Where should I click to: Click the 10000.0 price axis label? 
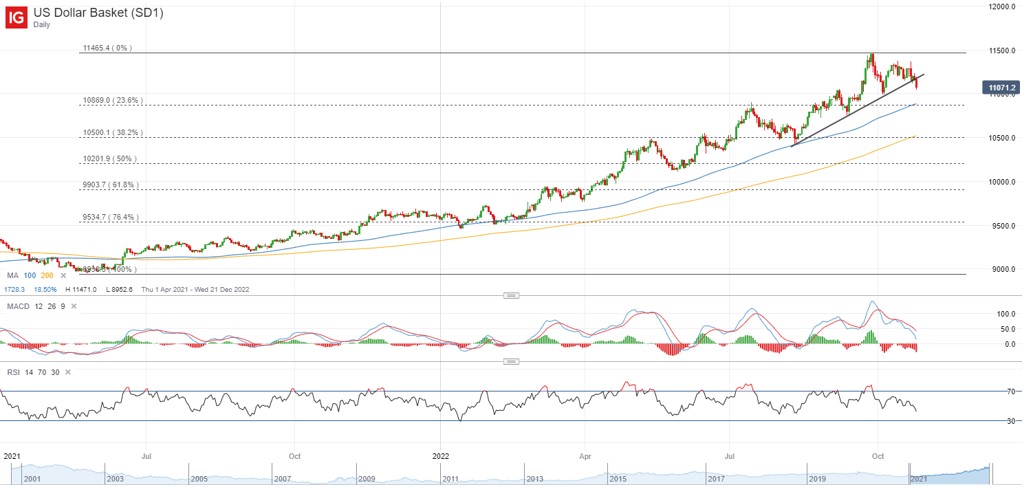[x=1003, y=182]
